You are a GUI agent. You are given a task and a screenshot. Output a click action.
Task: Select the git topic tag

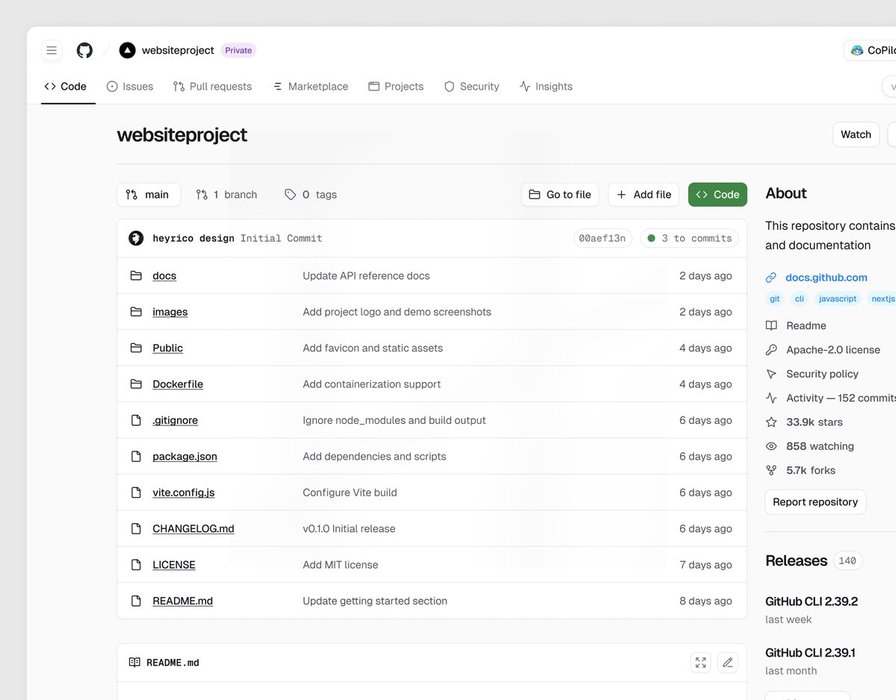point(774,298)
